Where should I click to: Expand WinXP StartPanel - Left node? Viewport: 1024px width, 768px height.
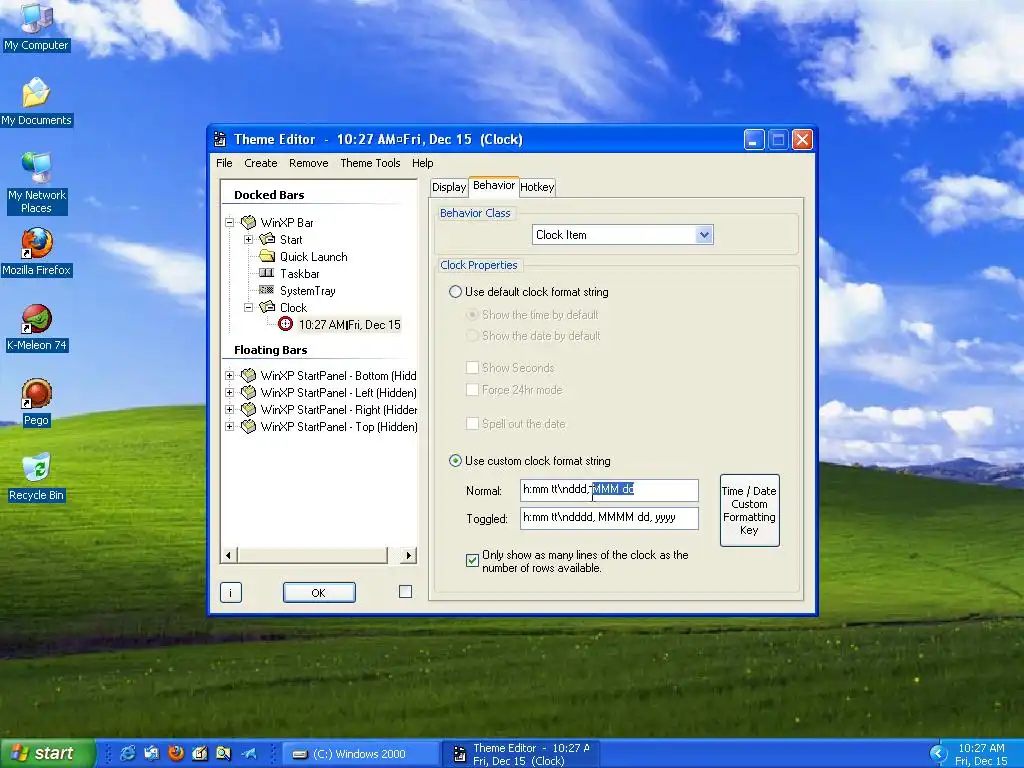point(230,392)
